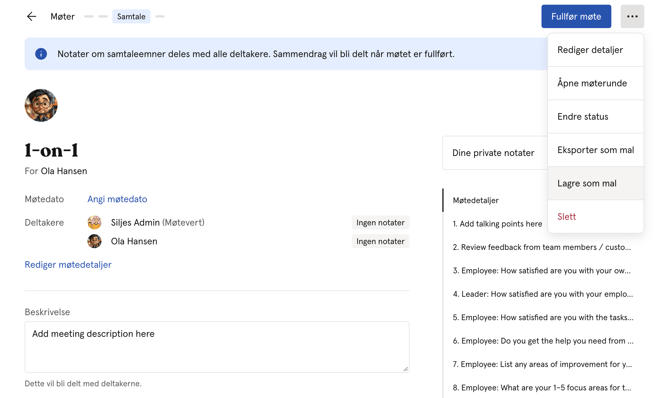
Task: Select Rediger detaljer from the menu
Action: pyautogui.click(x=596, y=50)
